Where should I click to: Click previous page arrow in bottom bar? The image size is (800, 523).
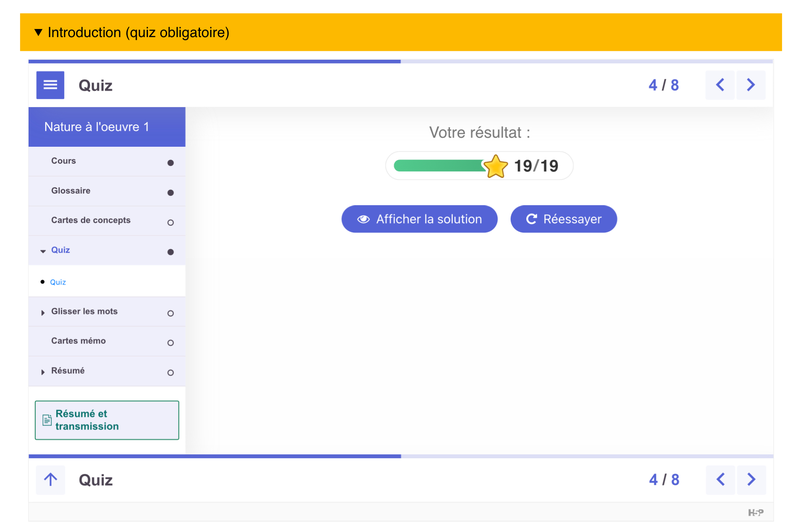(x=720, y=480)
